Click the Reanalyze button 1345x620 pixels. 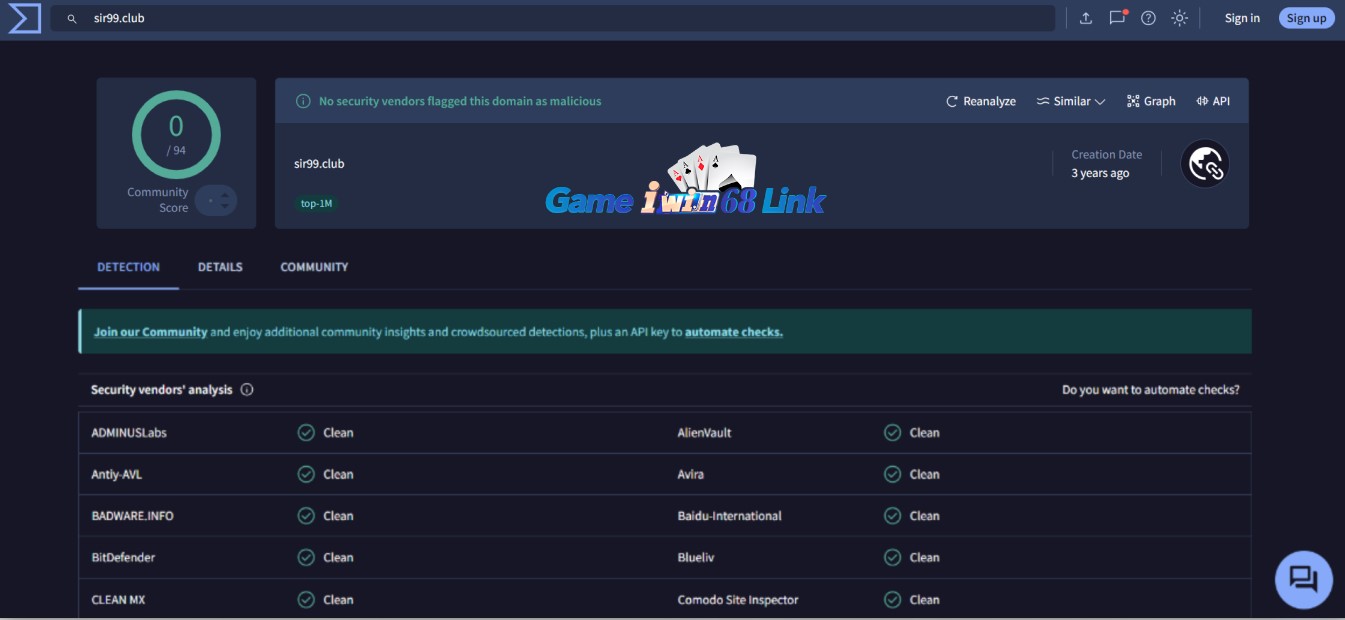tap(981, 101)
